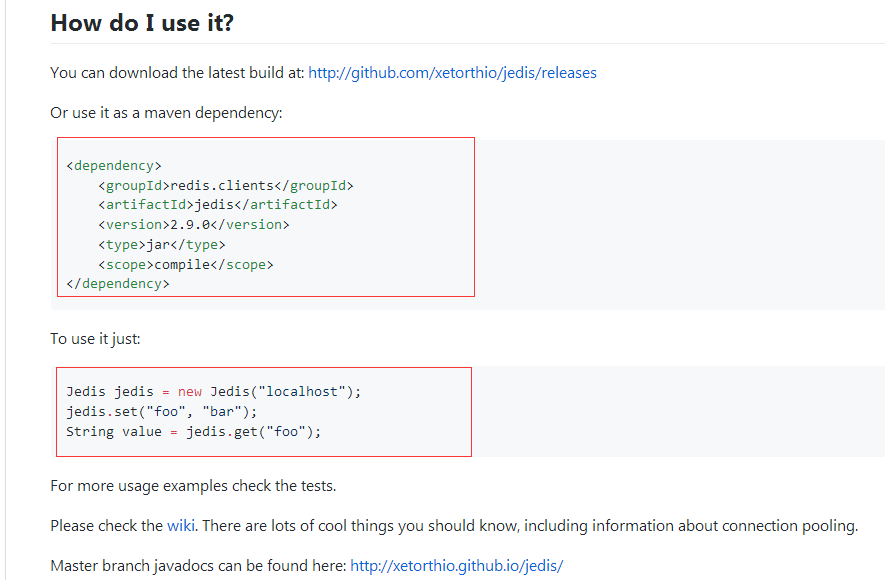The height and width of the screenshot is (580, 885).
Task: Click the String value = jedis.get line
Action: 194,432
